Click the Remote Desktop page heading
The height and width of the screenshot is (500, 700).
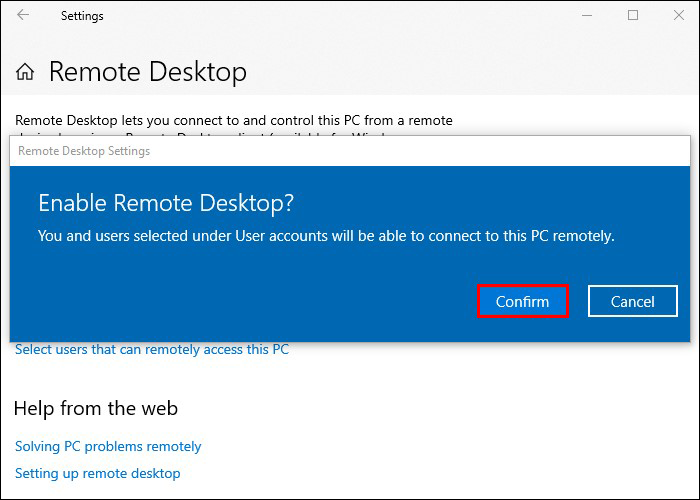click(147, 72)
